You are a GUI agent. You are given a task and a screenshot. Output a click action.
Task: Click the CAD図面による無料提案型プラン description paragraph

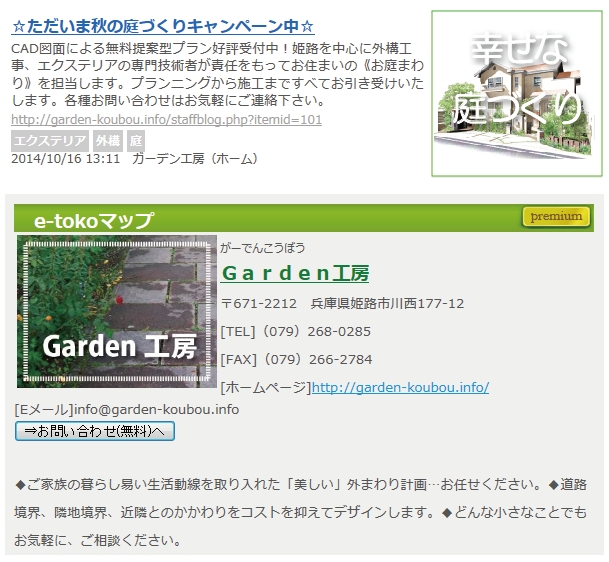pos(218,75)
